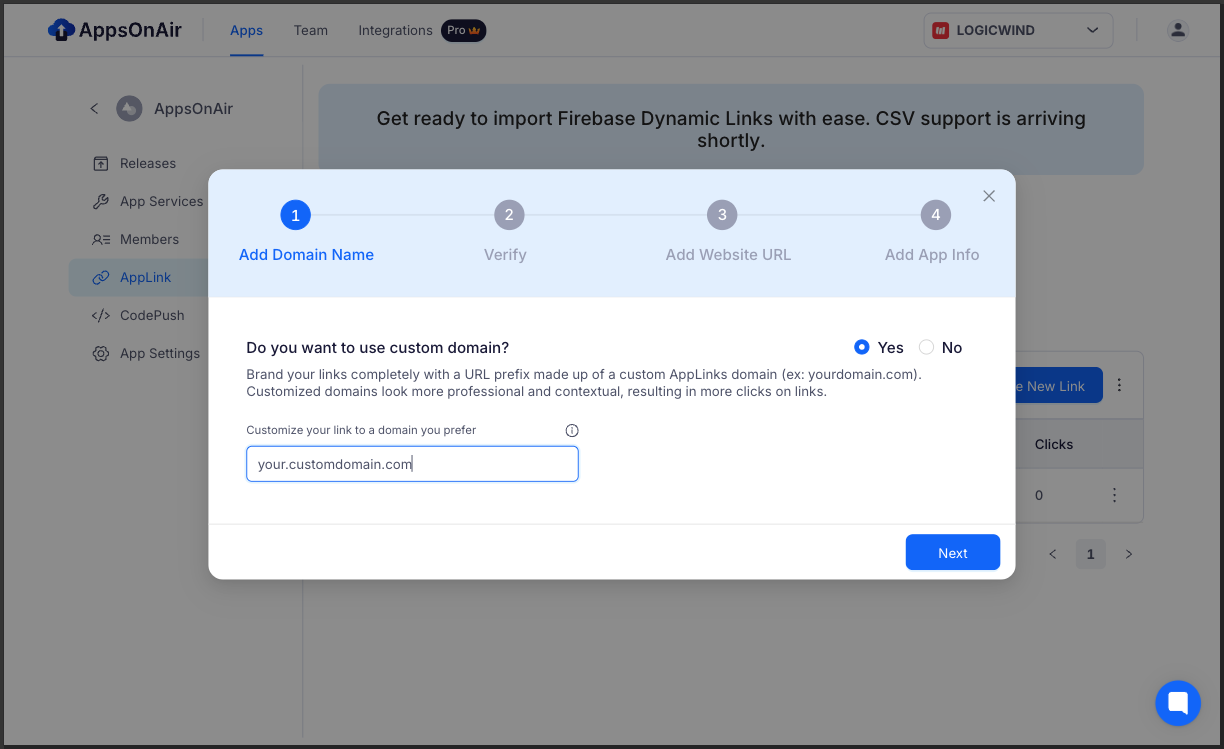This screenshot has height=749, width=1224.
Task: Open the chat support bubble icon
Action: (1178, 703)
